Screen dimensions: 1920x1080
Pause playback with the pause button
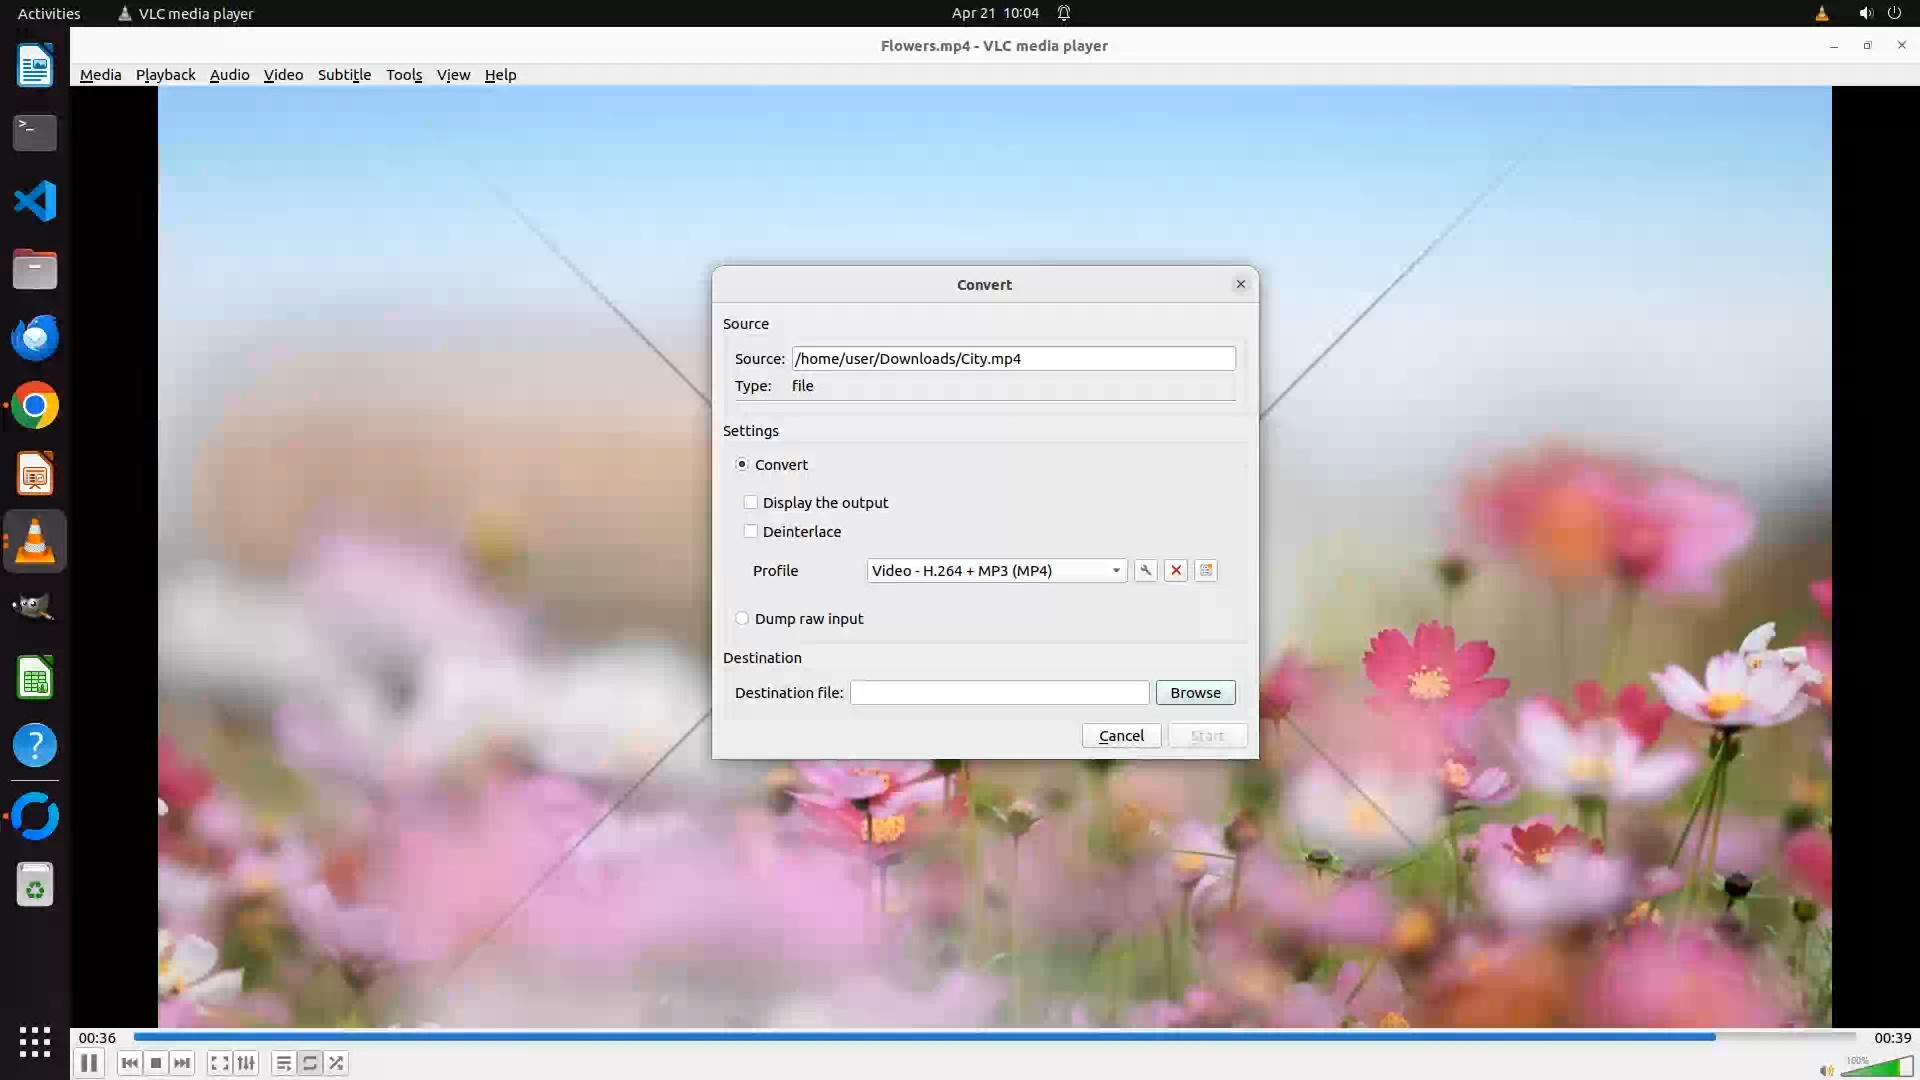click(88, 1063)
